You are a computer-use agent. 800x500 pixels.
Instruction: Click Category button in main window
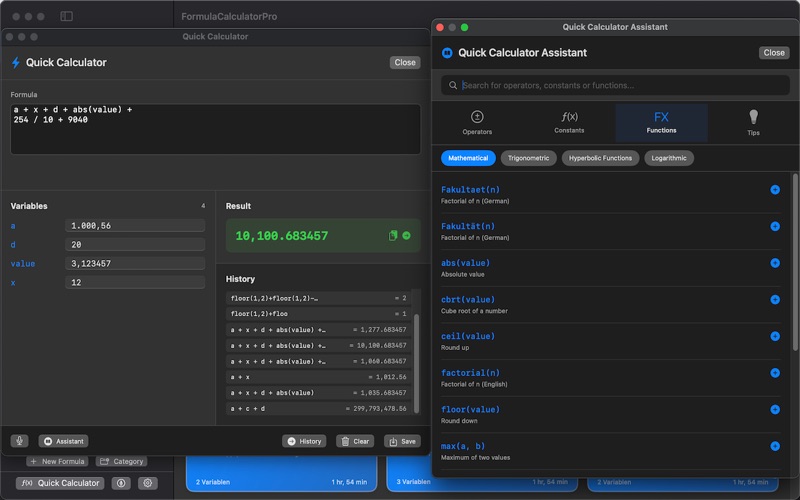click(x=121, y=461)
